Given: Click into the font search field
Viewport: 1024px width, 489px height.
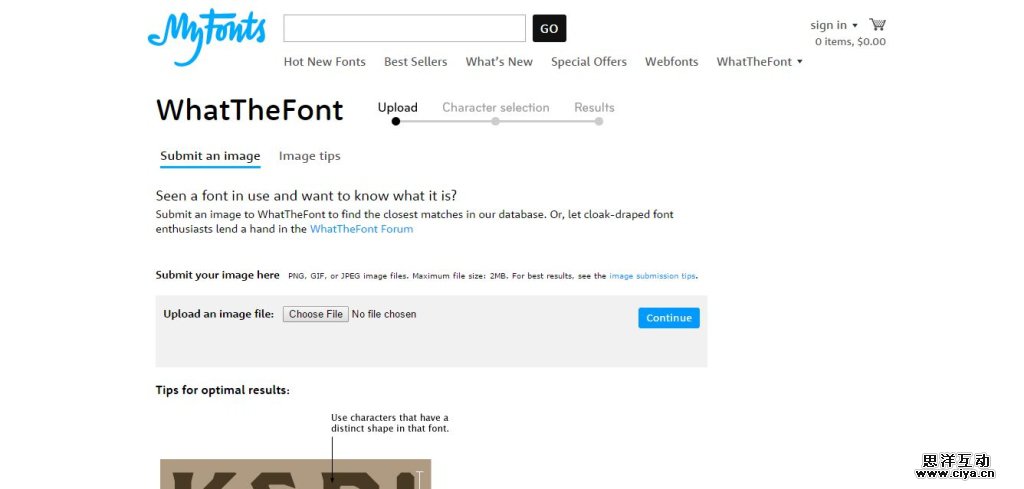Looking at the screenshot, I should coord(404,28).
